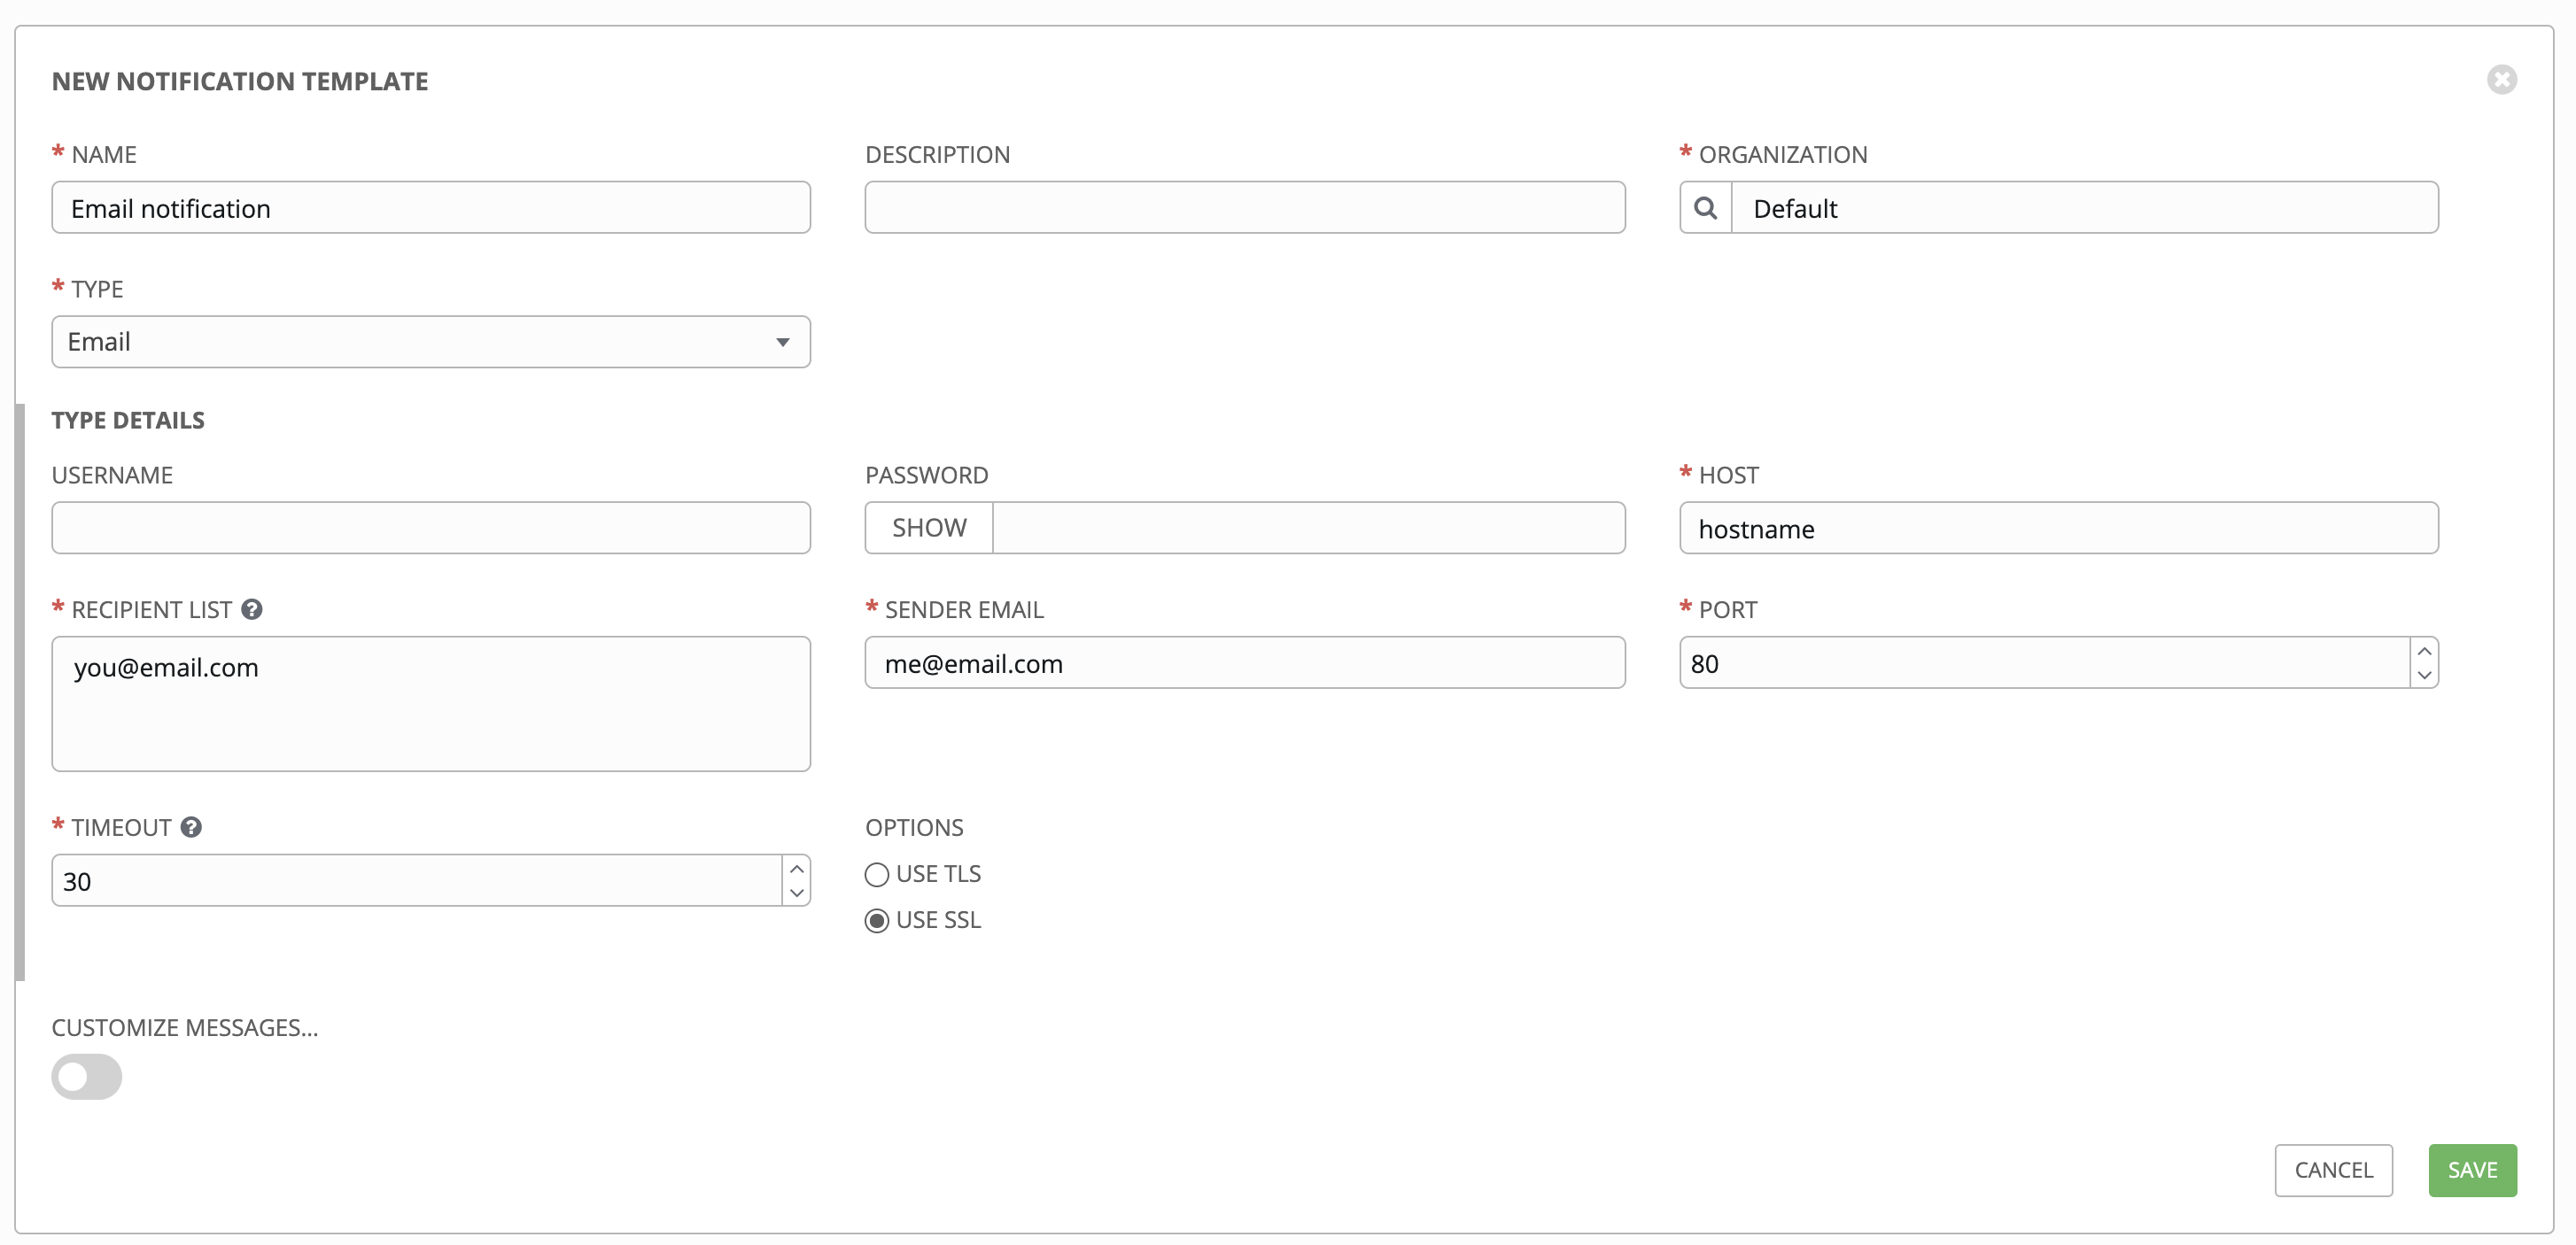Increase Port value with up arrow
The height and width of the screenshot is (1245, 2576).
click(2424, 651)
